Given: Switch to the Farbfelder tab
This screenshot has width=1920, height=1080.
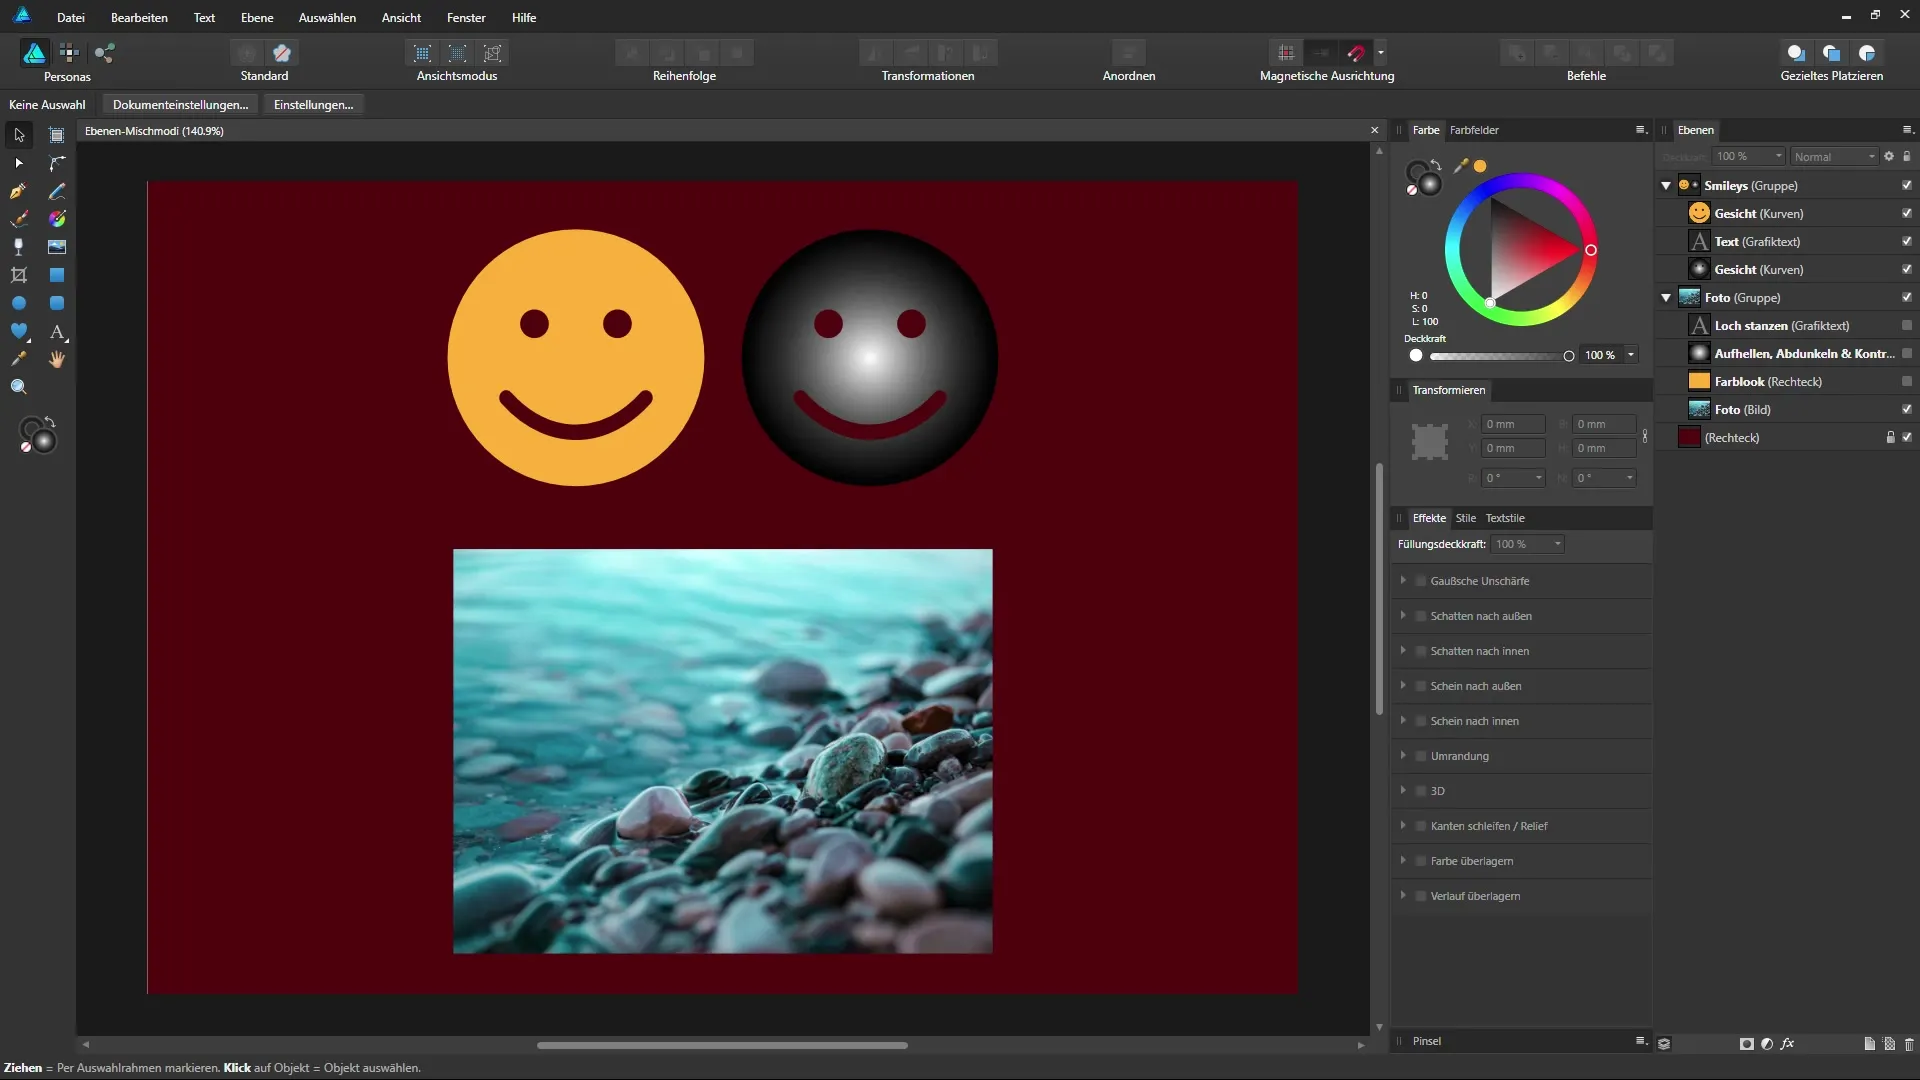Looking at the screenshot, I should click(1474, 130).
